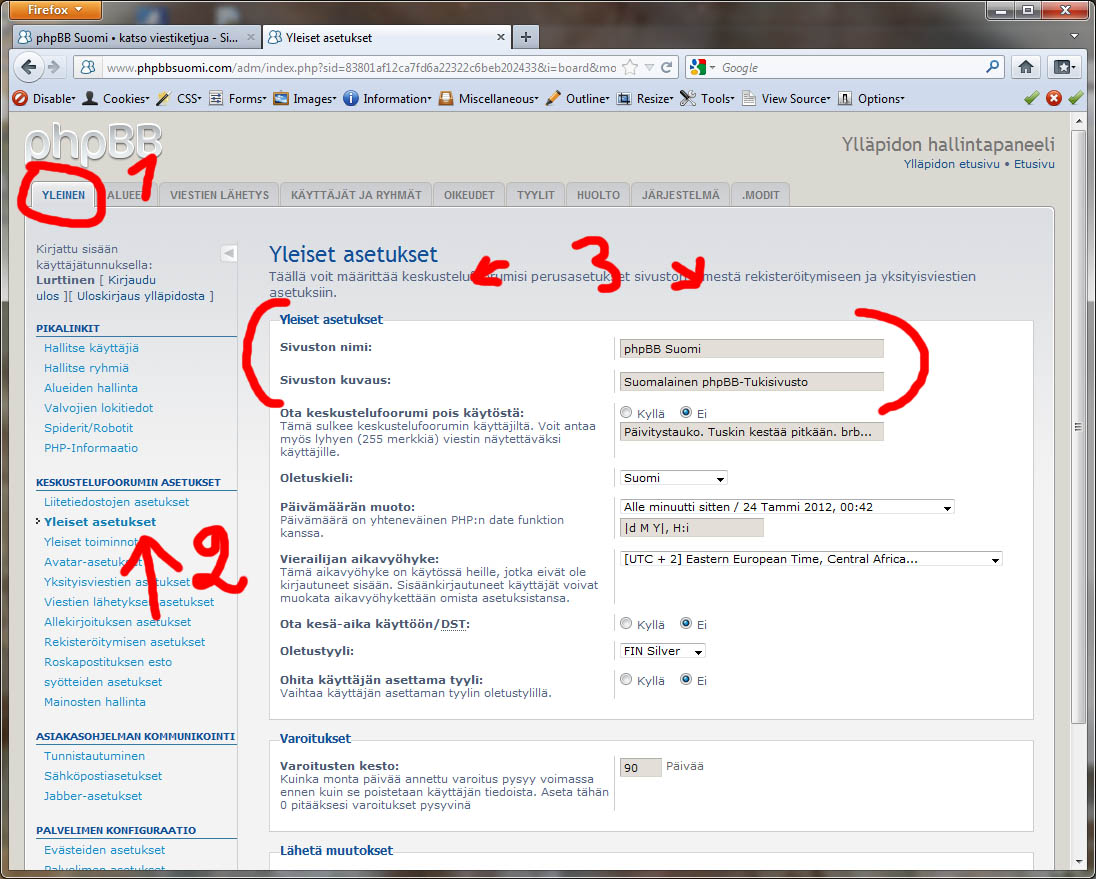The height and width of the screenshot is (879, 1096).
Task: Open the Oletustyyli FIN Silver dropdown
Action: (662, 651)
